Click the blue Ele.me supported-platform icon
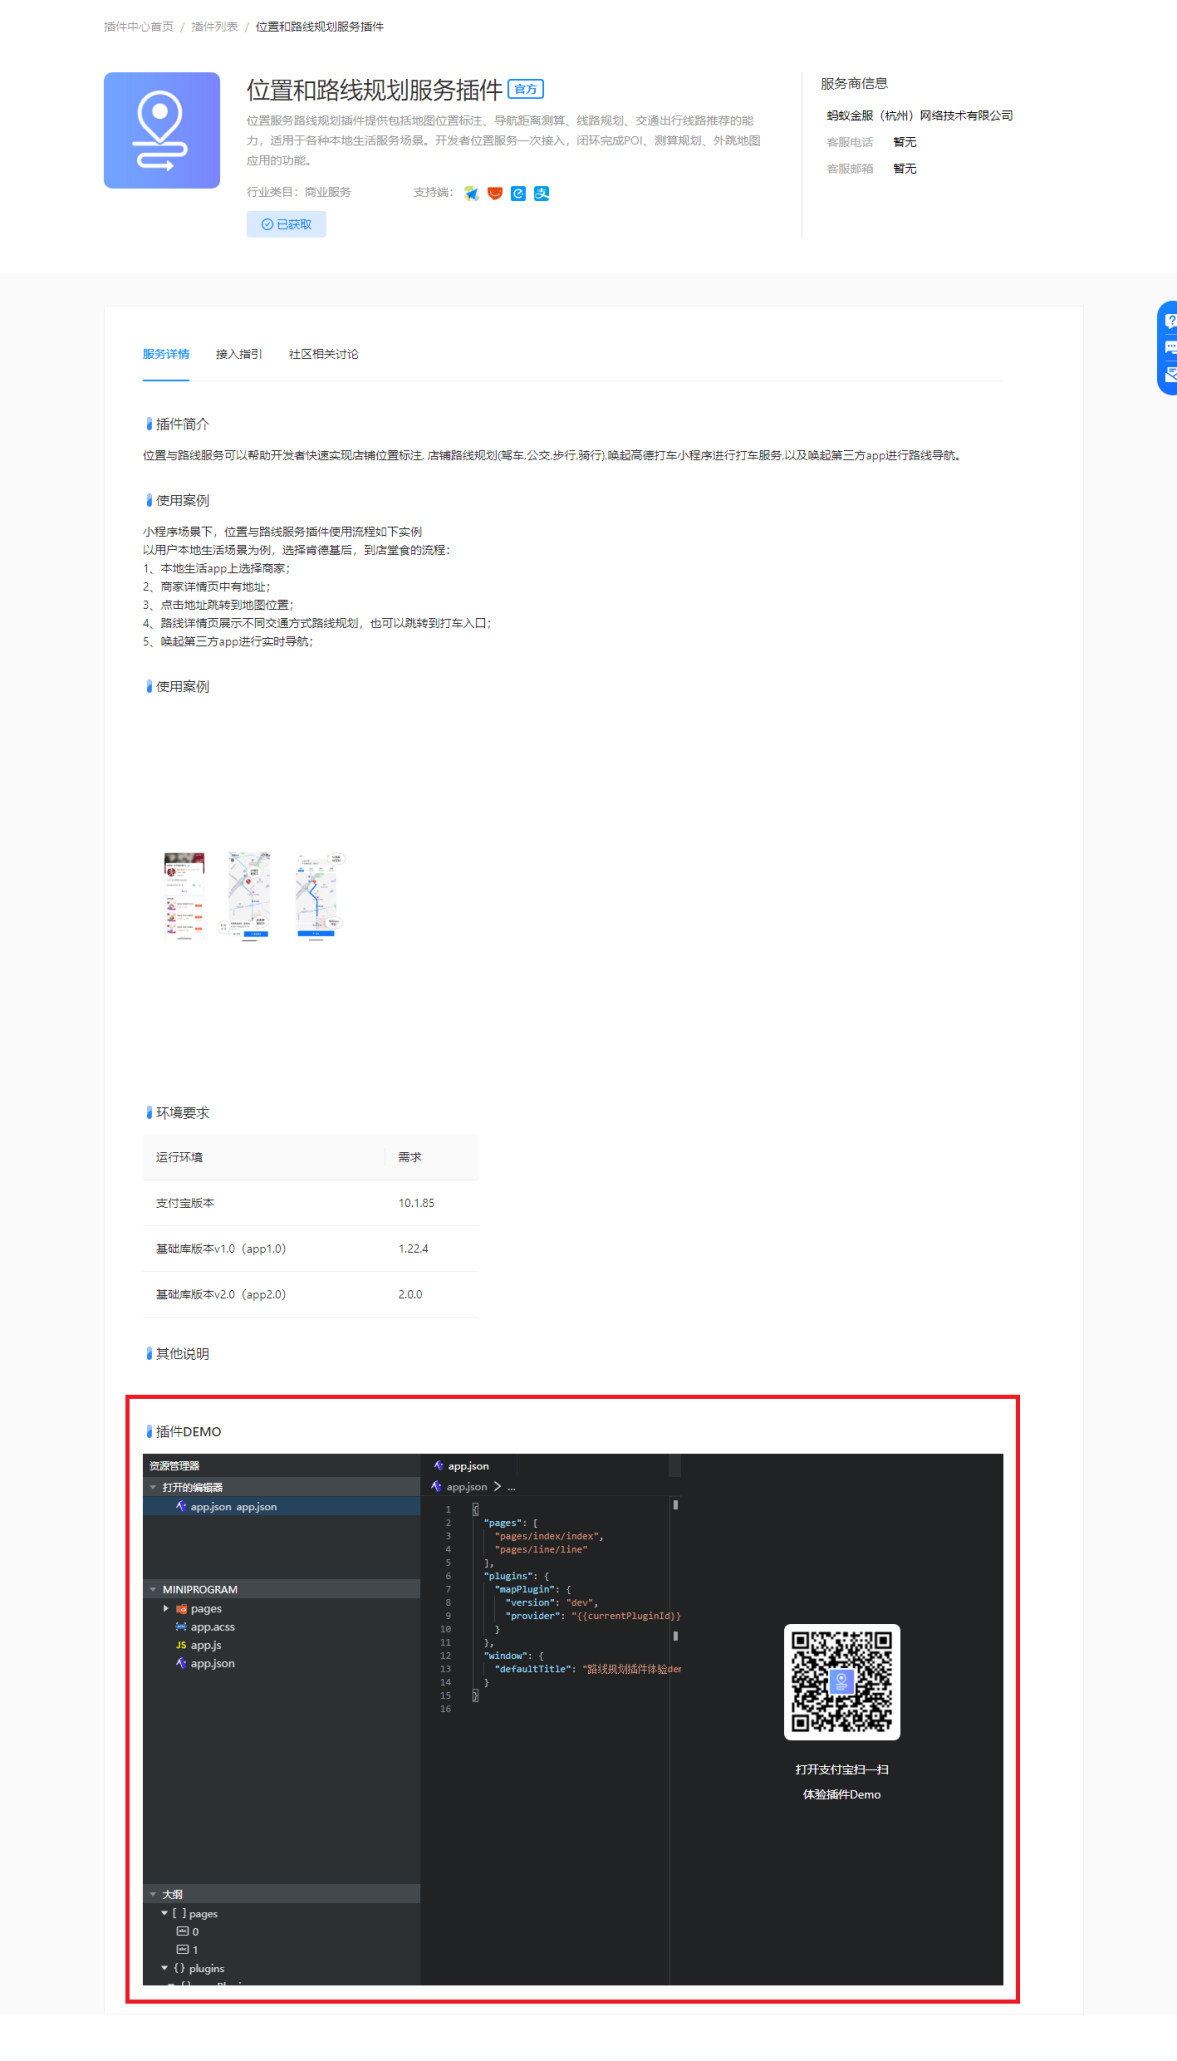 coord(518,193)
